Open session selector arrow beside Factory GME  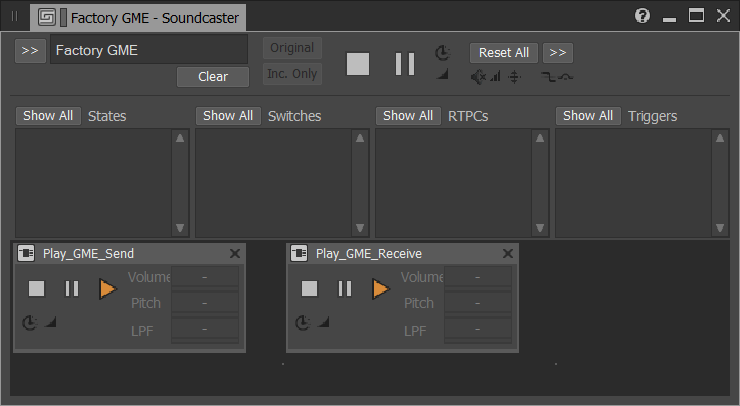pyautogui.click(x=30, y=51)
